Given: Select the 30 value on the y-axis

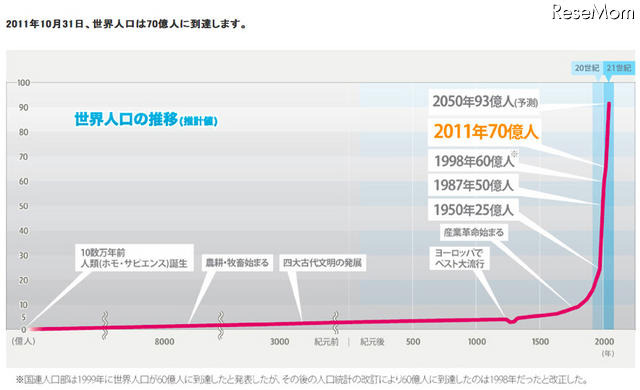Looking at the screenshot, I should pyautogui.click(x=24, y=255).
